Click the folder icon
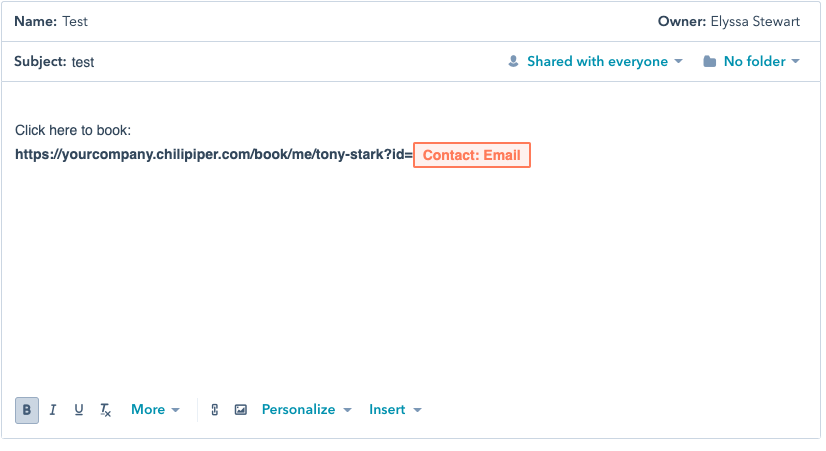826x451 pixels. pyautogui.click(x=710, y=62)
